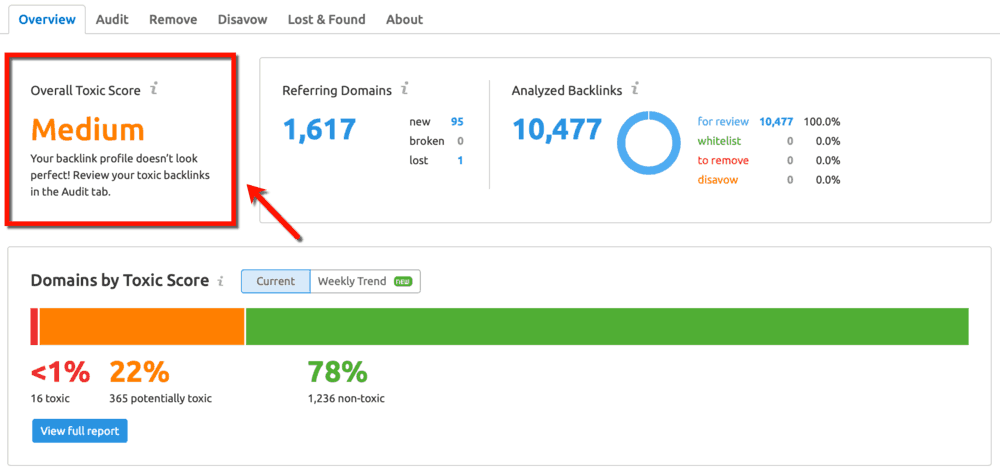
Task: Select the Lost & Found tab
Action: coord(327,19)
